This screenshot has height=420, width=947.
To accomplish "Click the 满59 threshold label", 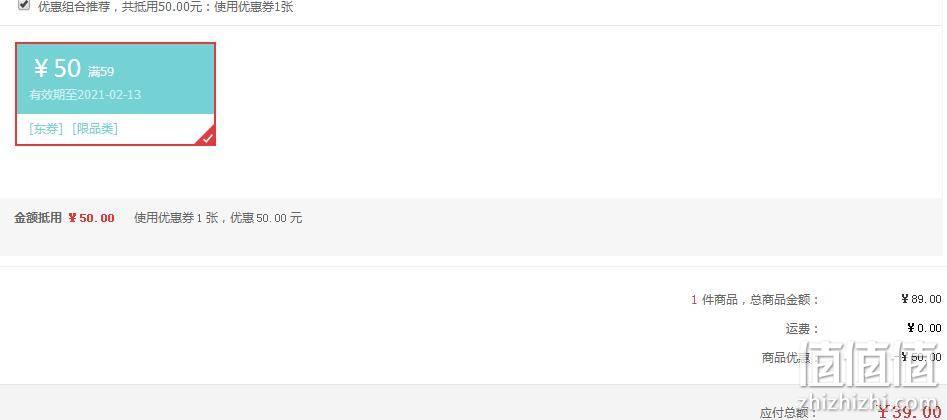I will pos(101,72).
